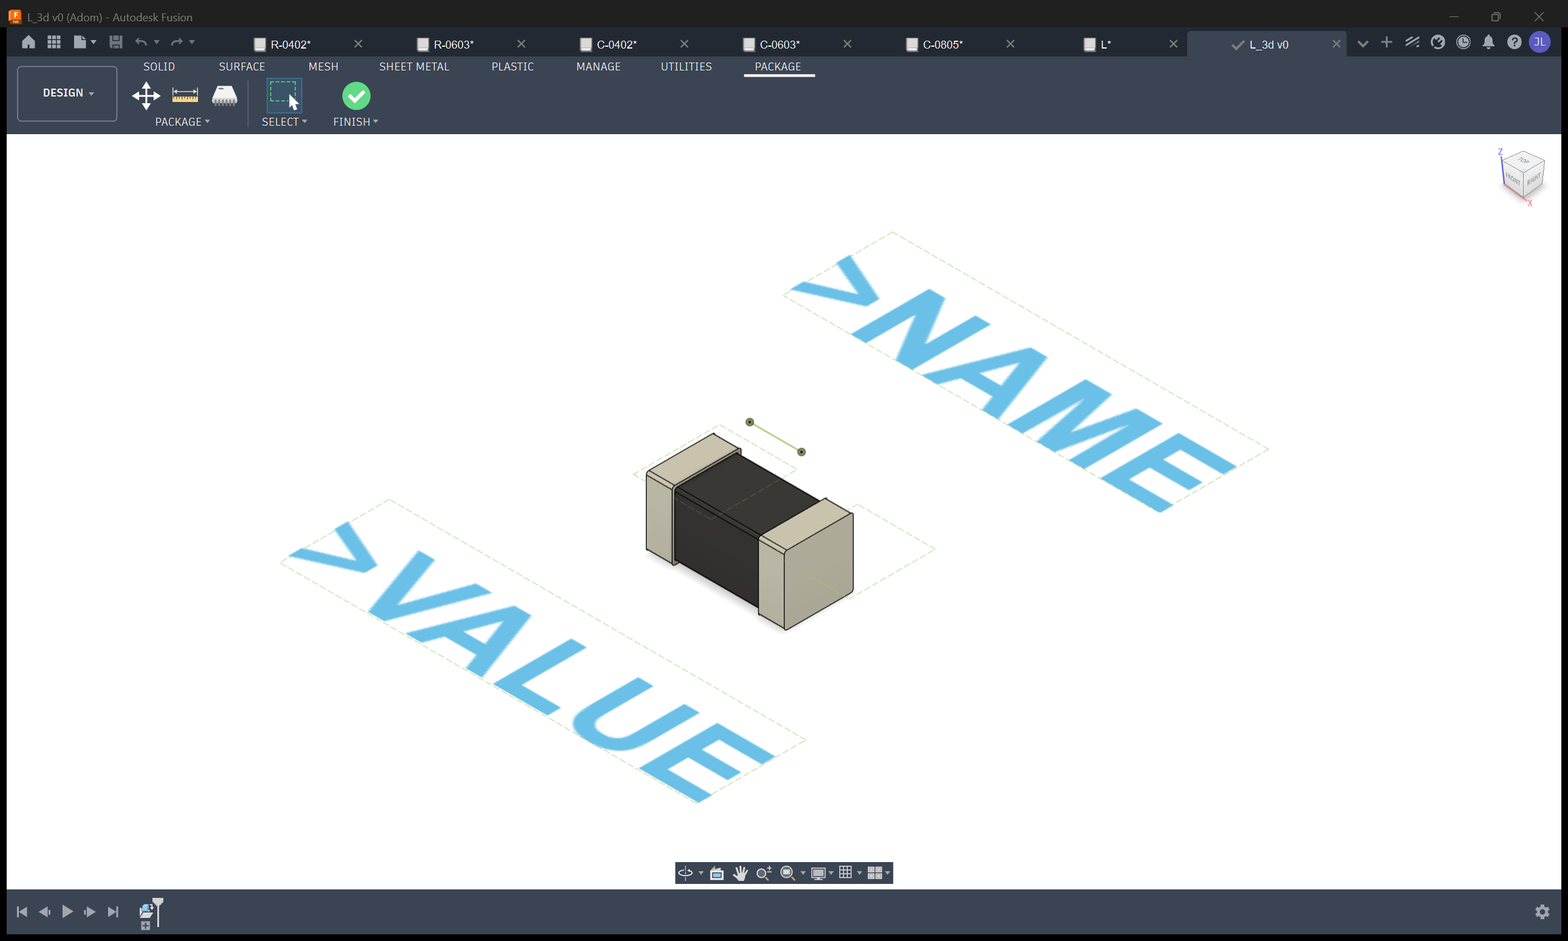Open the notifications bell
The image size is (1568, 941).
click(1489, 42)
